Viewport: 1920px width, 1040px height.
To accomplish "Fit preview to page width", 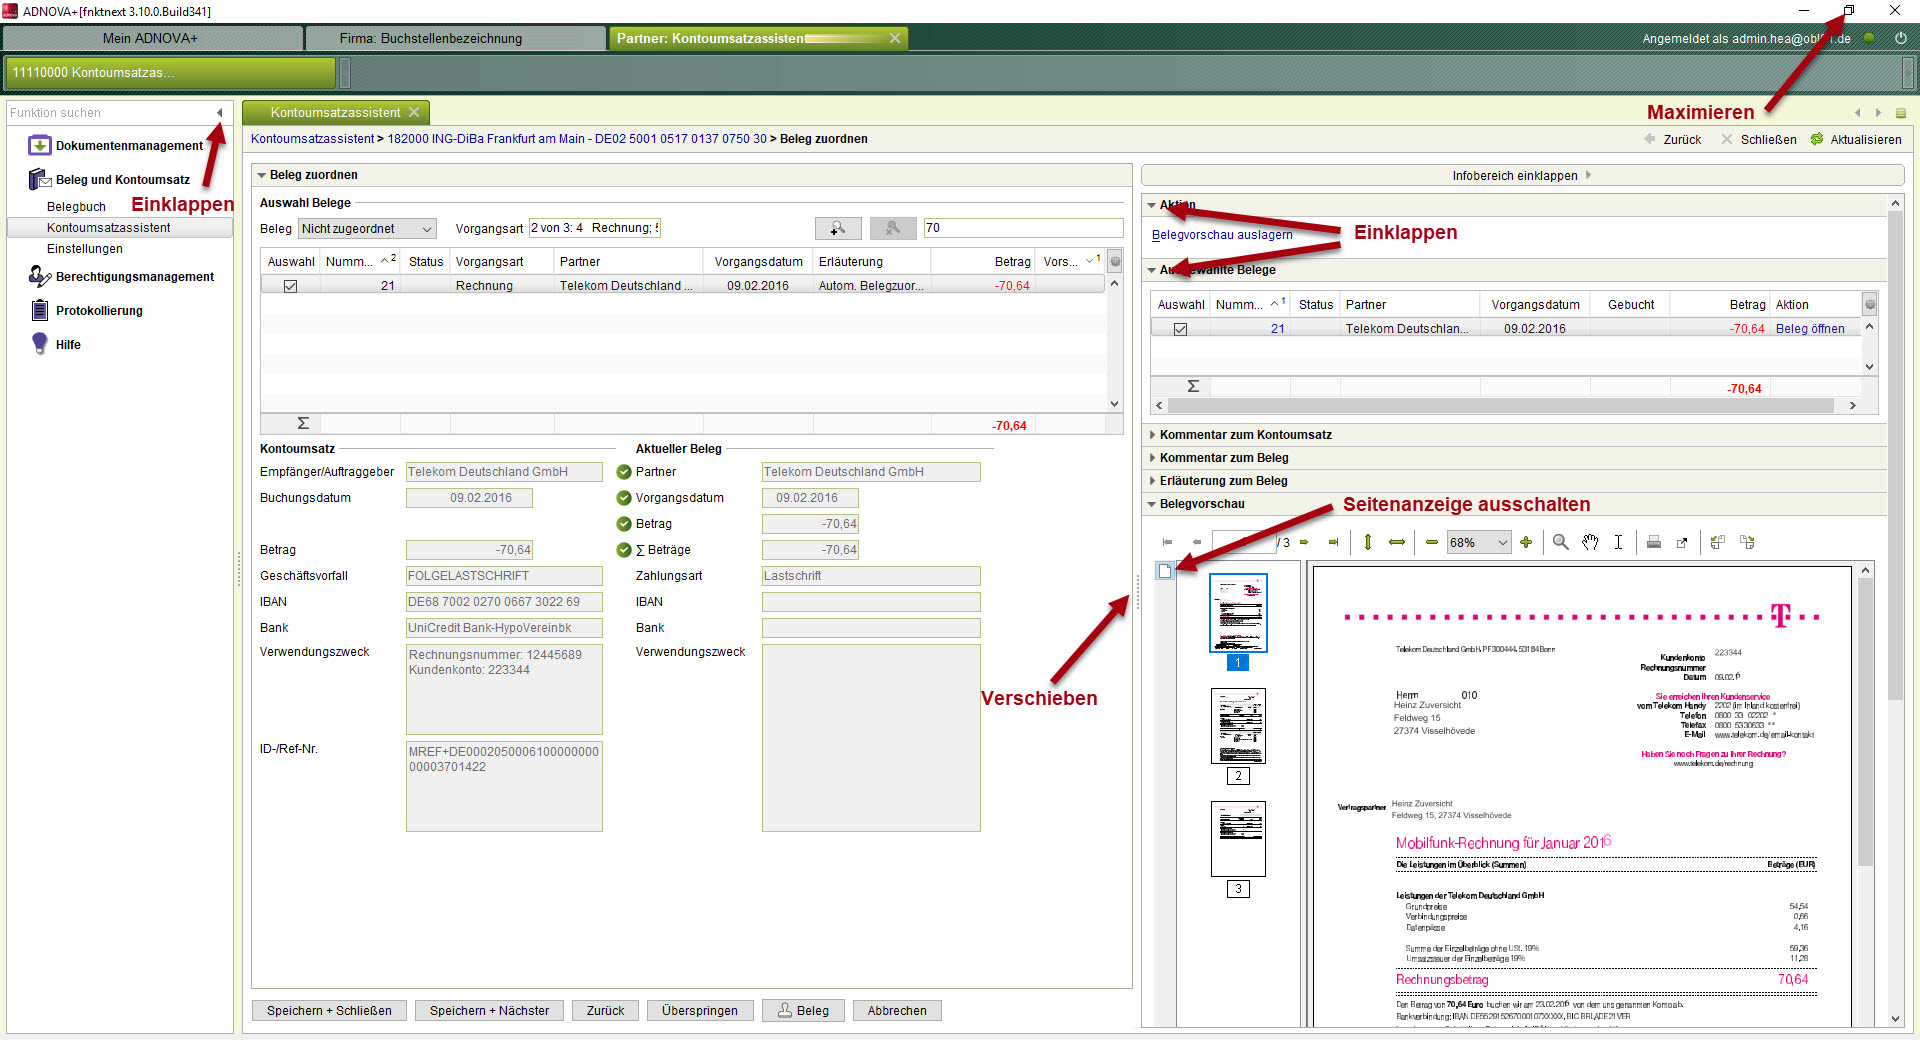I will (1397, 542).
